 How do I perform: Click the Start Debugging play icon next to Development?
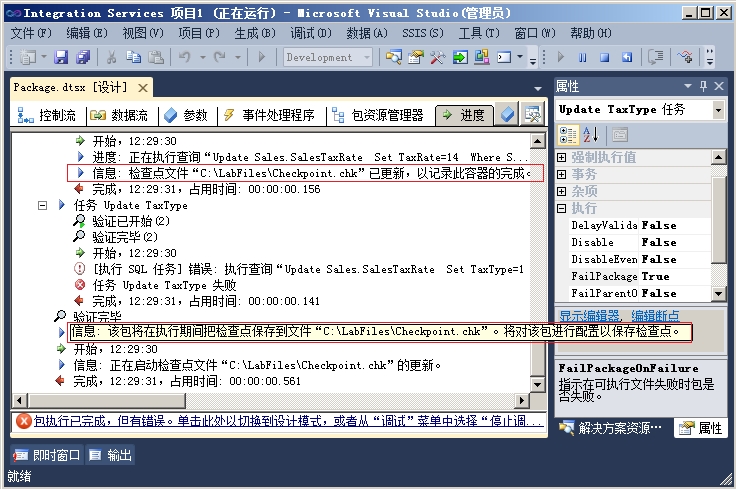tap(262, 57)
